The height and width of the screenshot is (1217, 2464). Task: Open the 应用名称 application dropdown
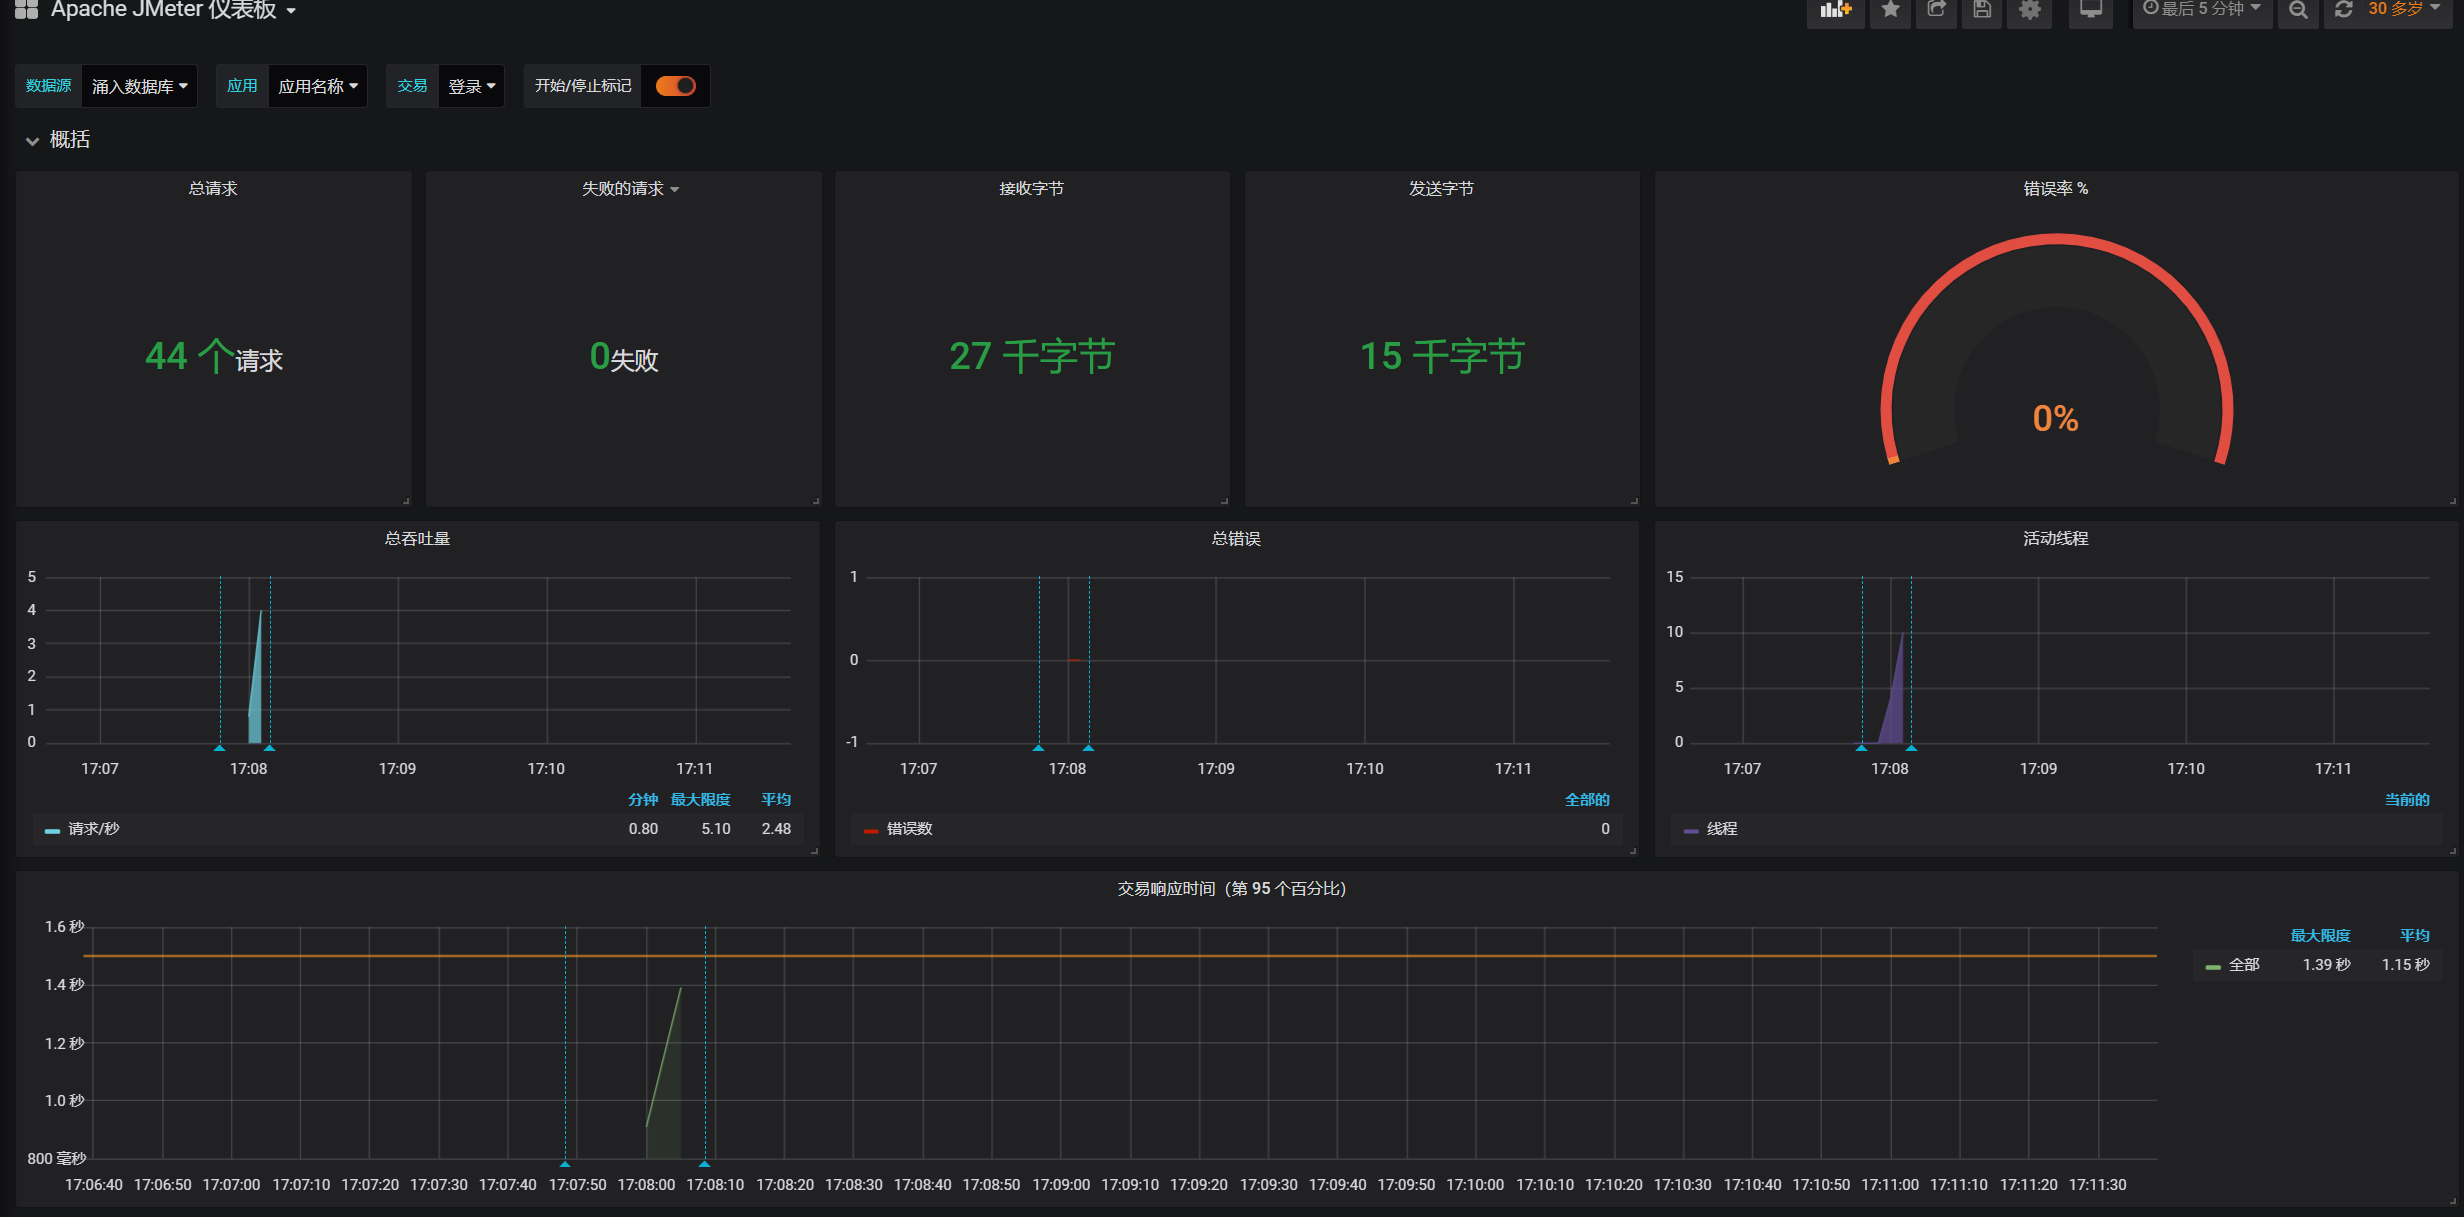coord(317,86)
